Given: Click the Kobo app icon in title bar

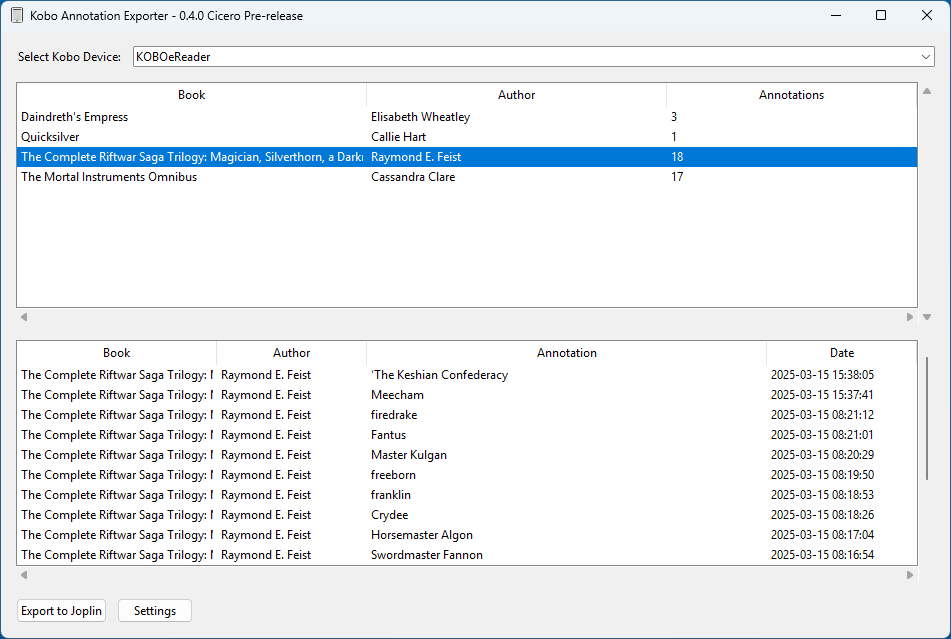Looking at the screenshot, I should 17,16.
